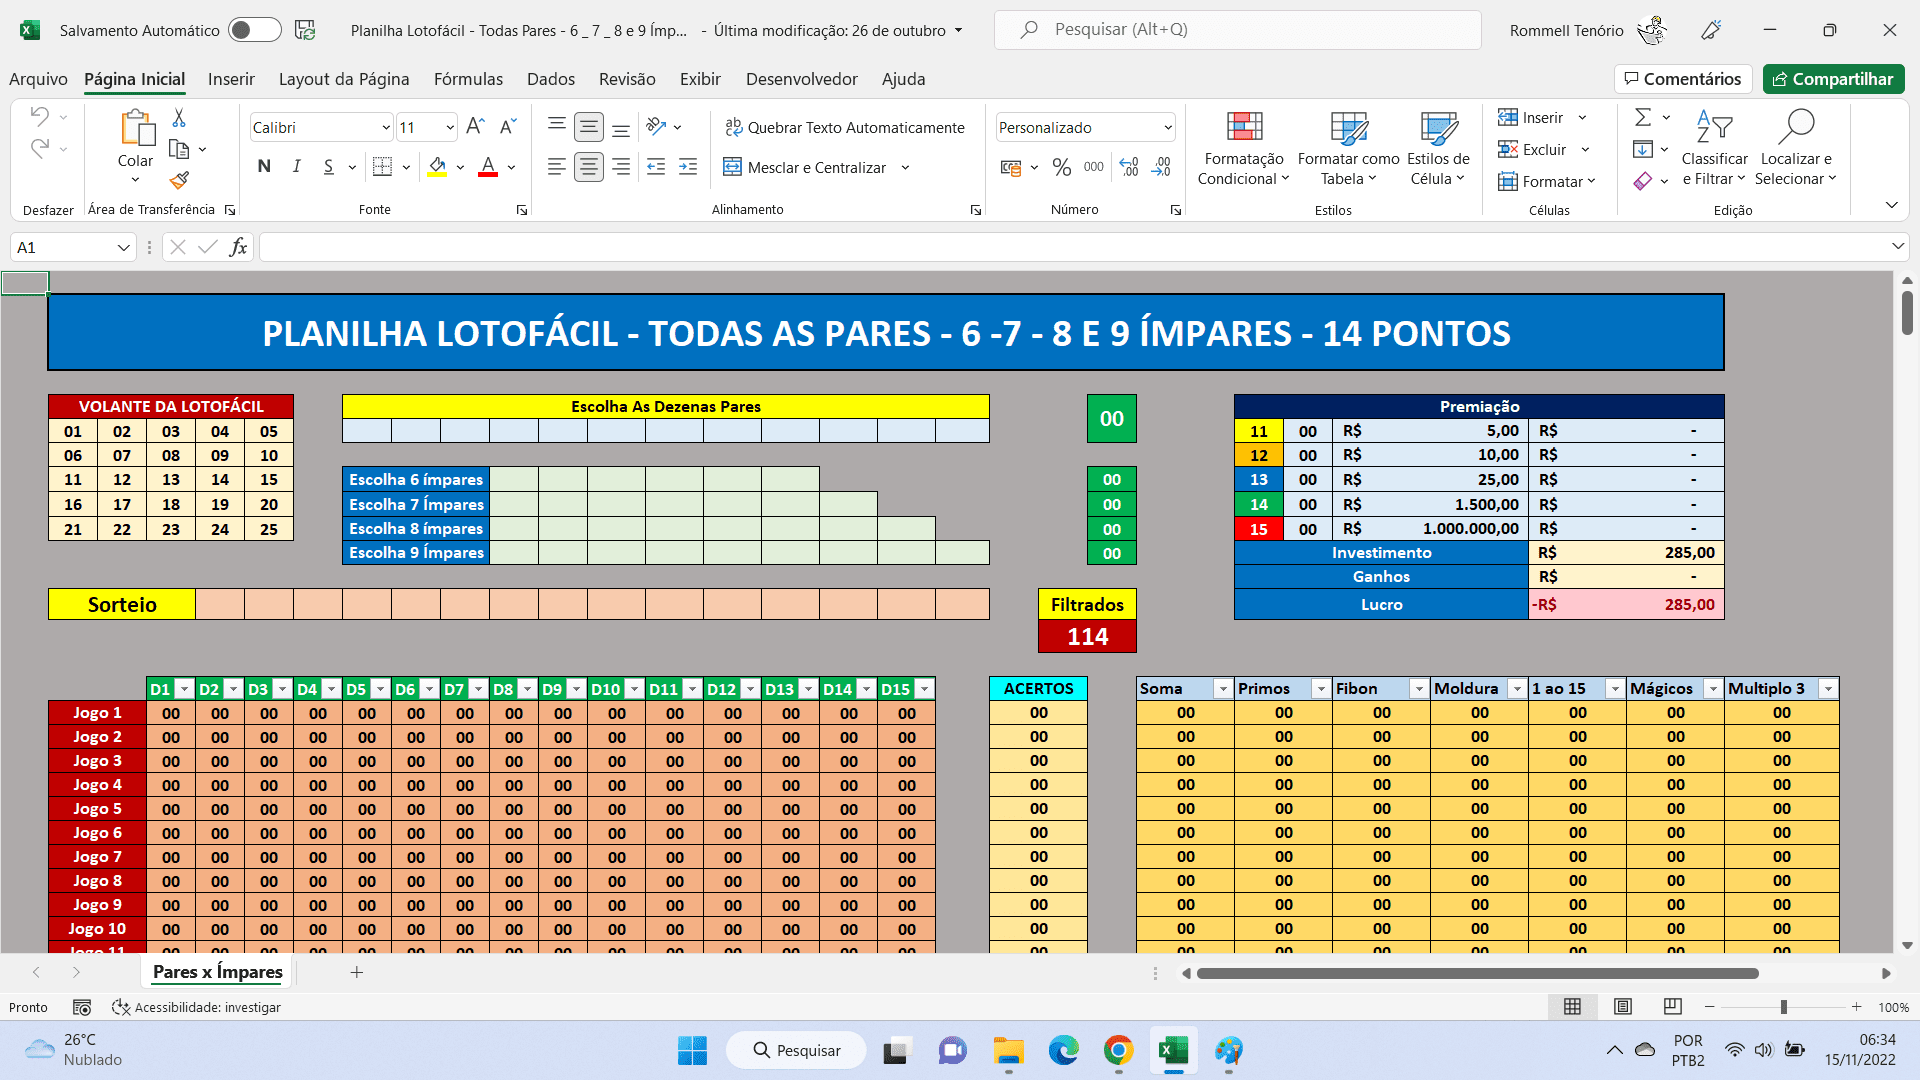
Task: Click the Classificar e Filtrar button
Action: [x=1714, y=149]
